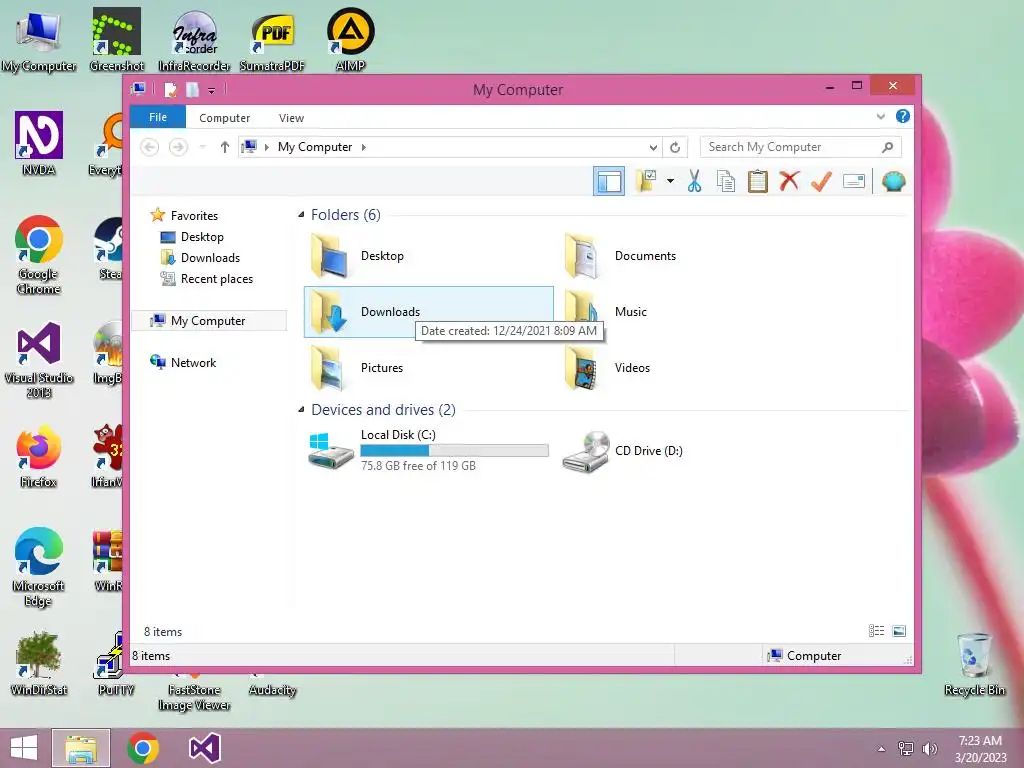Click File Explorer on the taskbar
Viewport: 1024px width, 768px height.
(81, 748)
